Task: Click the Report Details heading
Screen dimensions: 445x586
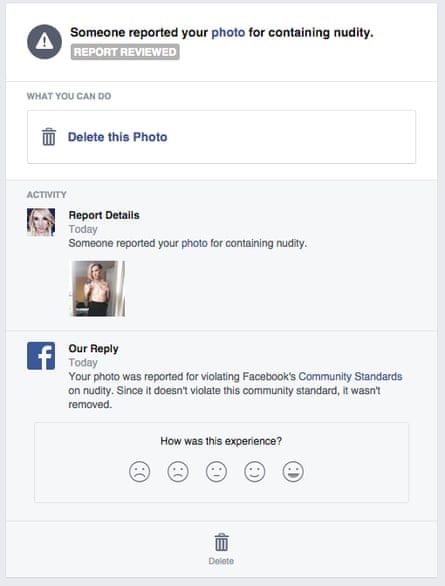Action: 104,215
